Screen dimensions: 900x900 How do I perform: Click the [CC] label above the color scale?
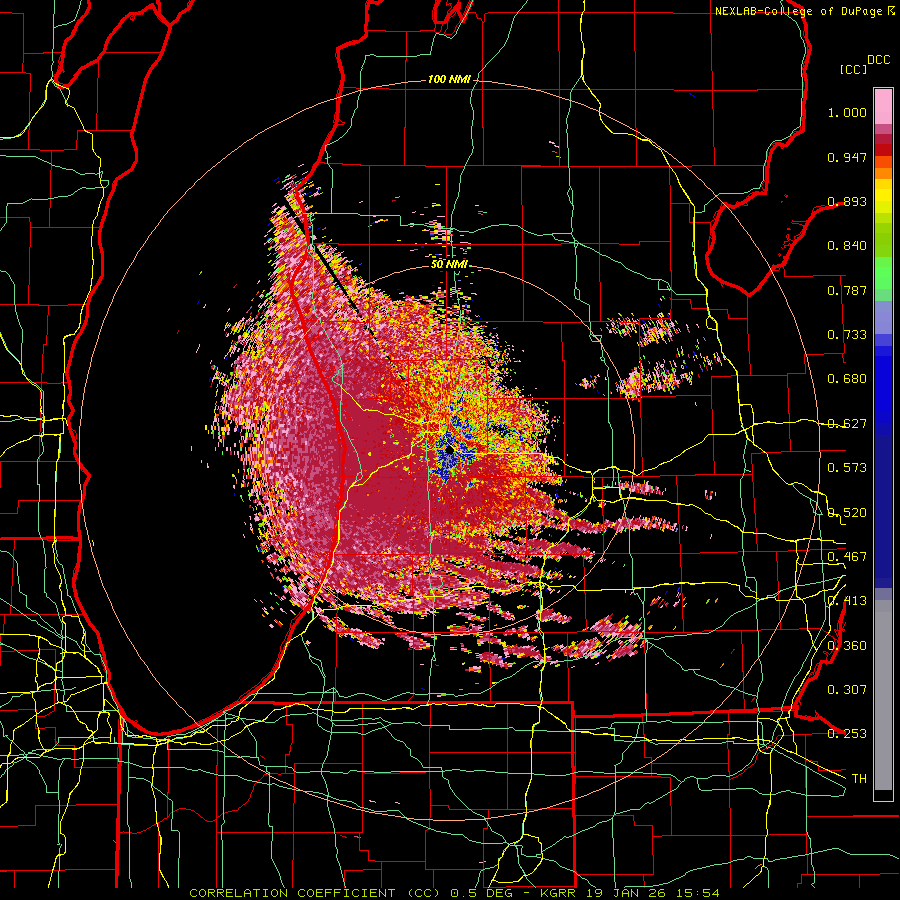pyautogui.click(x=853, y=69)
